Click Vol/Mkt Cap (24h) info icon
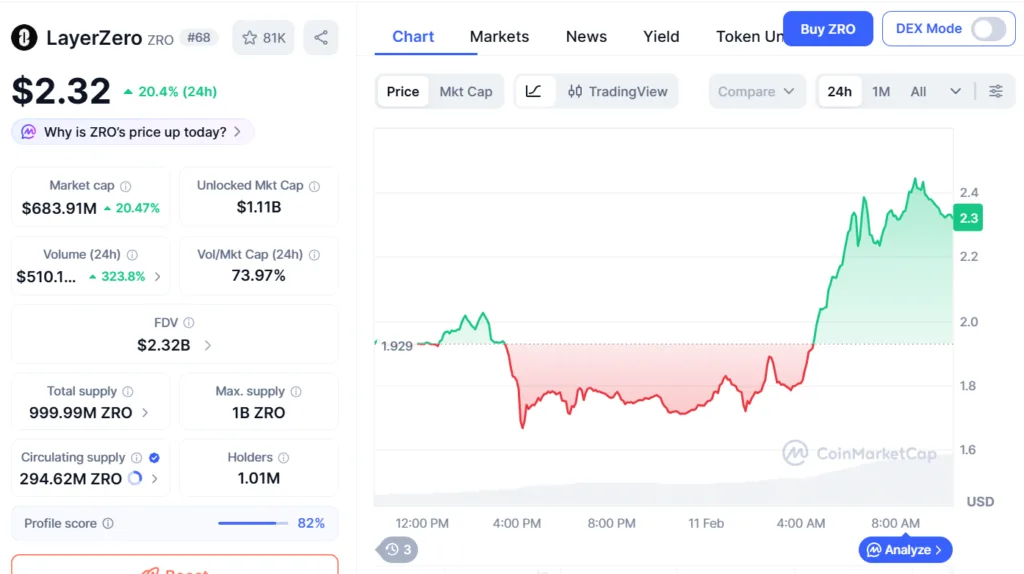 314,255
